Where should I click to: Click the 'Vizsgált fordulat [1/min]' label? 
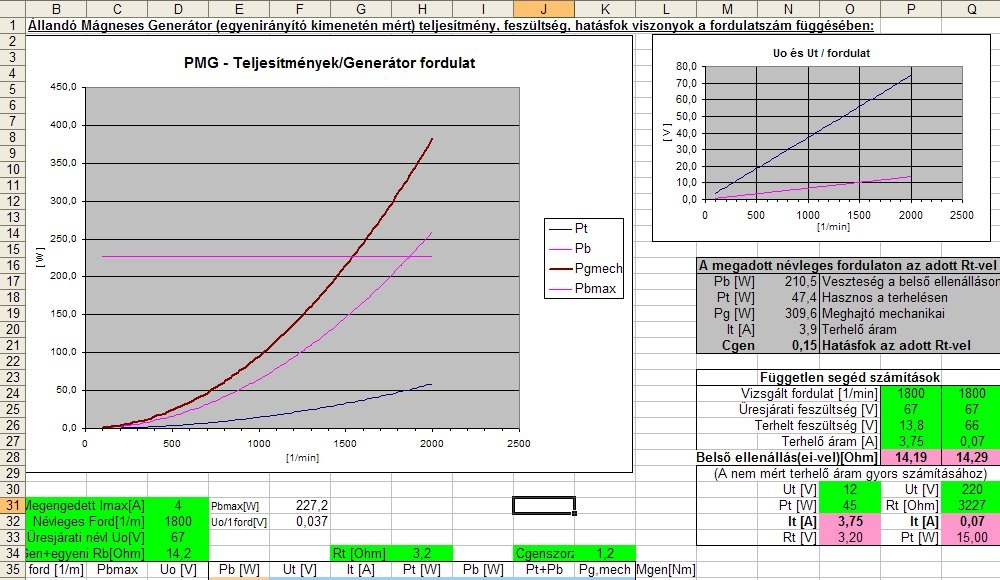click(x=809, y=393)
